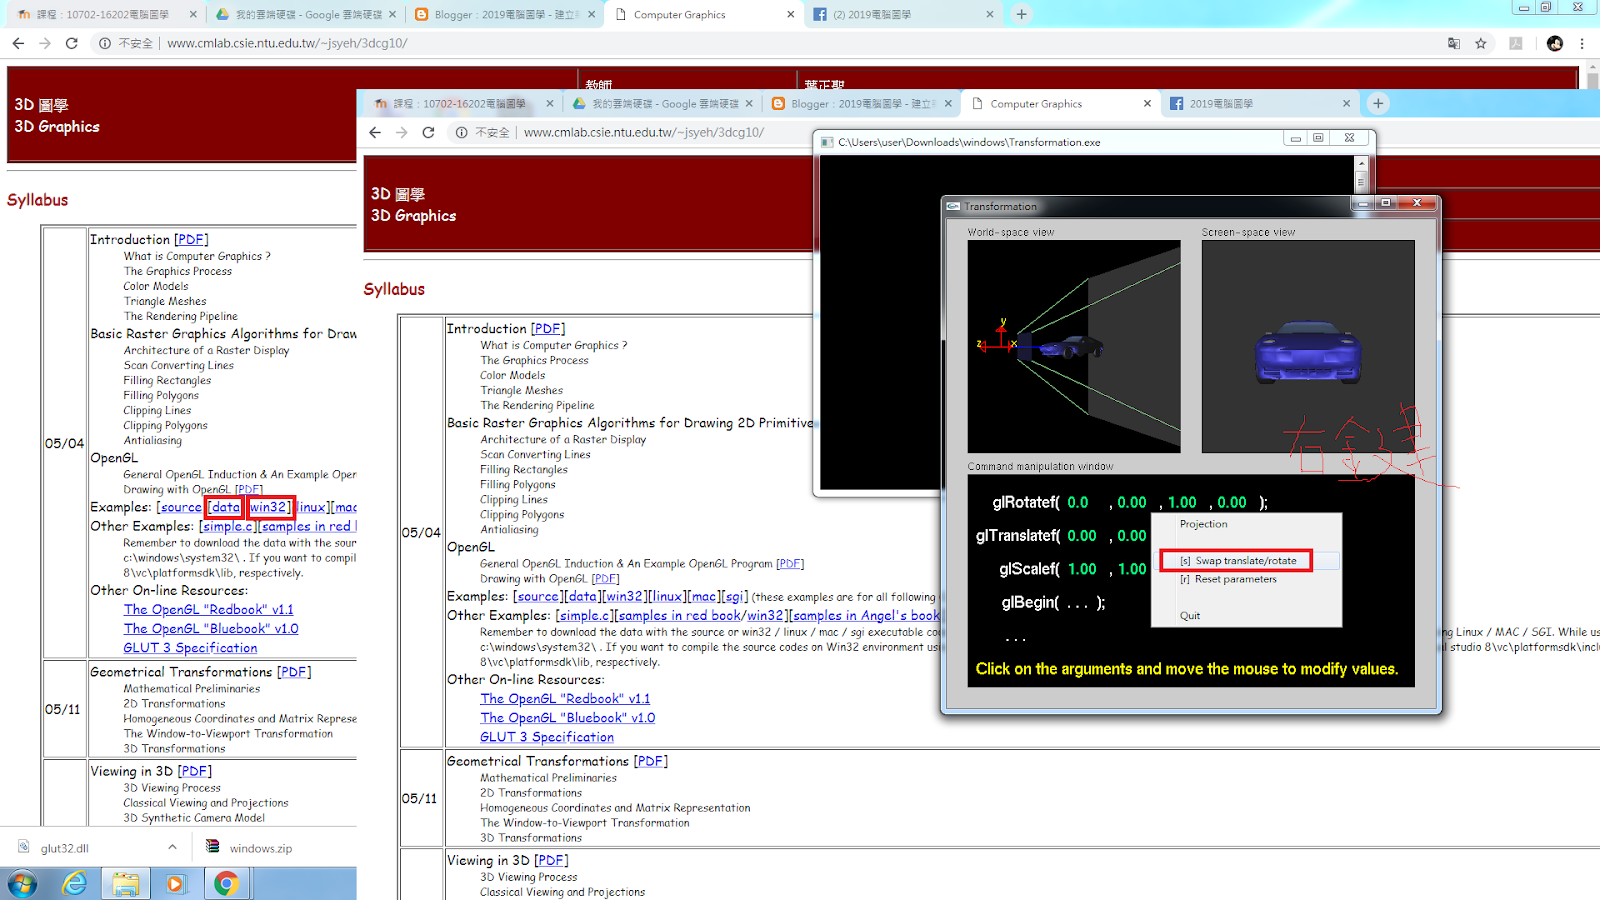1600x900 pixels.
Task: Open the [win32] link in the left background page
Action: pyautogui.click(x=270, y=507)
